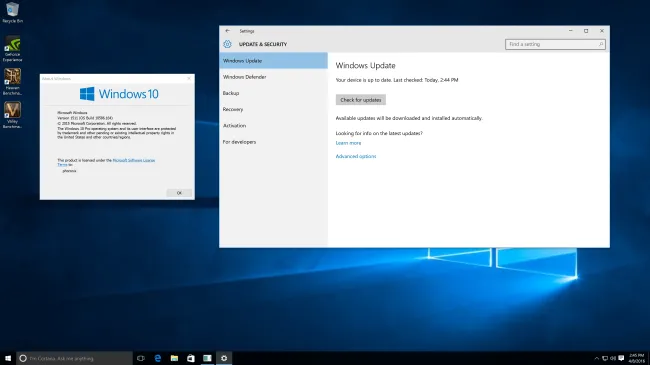Click the Check for updates button

(x=361, y=100)
